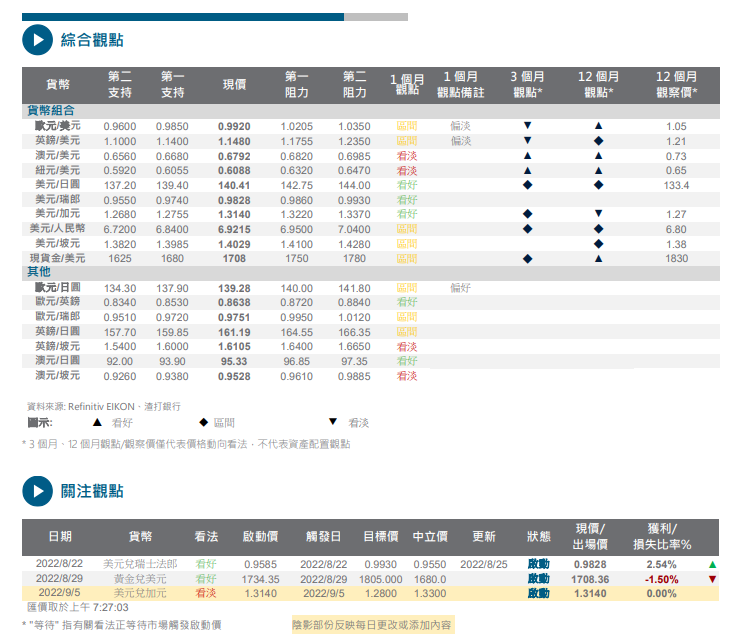Click the 現價 column header in top table
The height and width of the screenshot is (644, 733).
pyautogui.click(x=234, y=85)
